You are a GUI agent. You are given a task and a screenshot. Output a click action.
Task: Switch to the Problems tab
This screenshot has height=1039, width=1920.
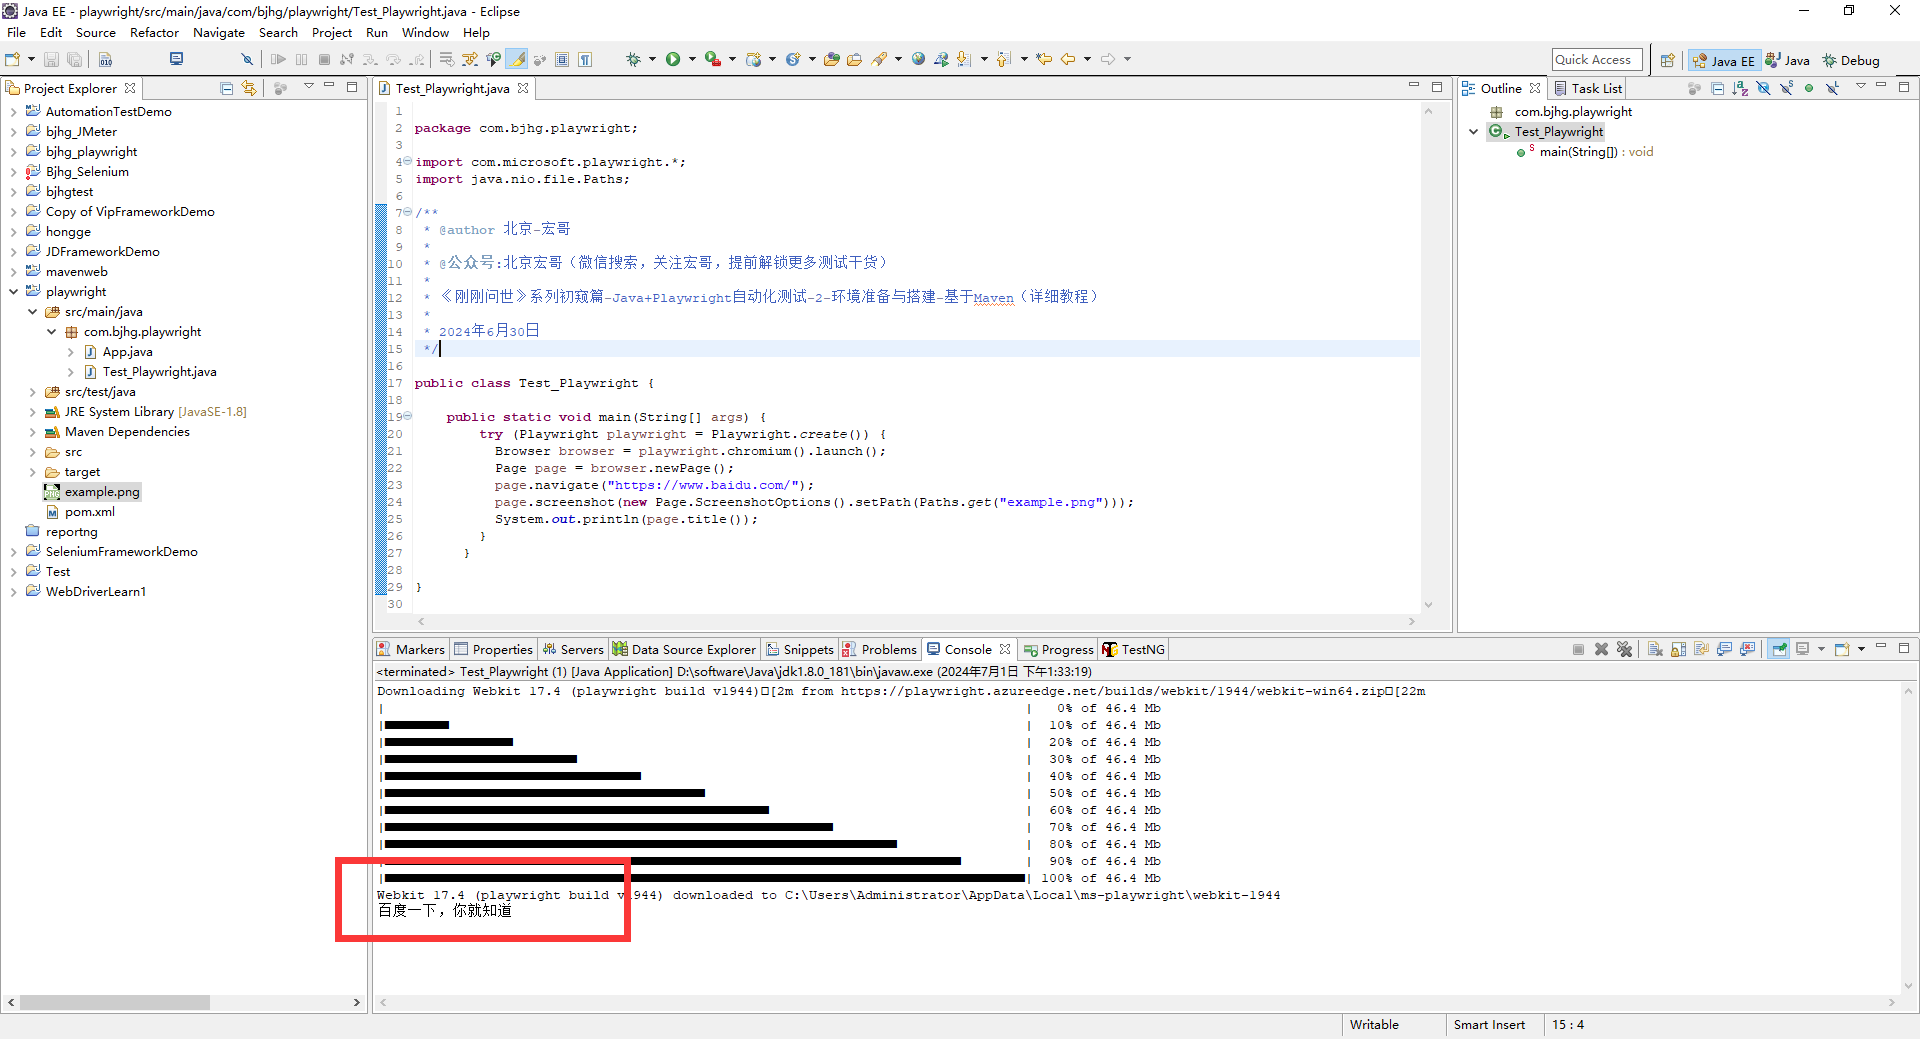[880, 649]
